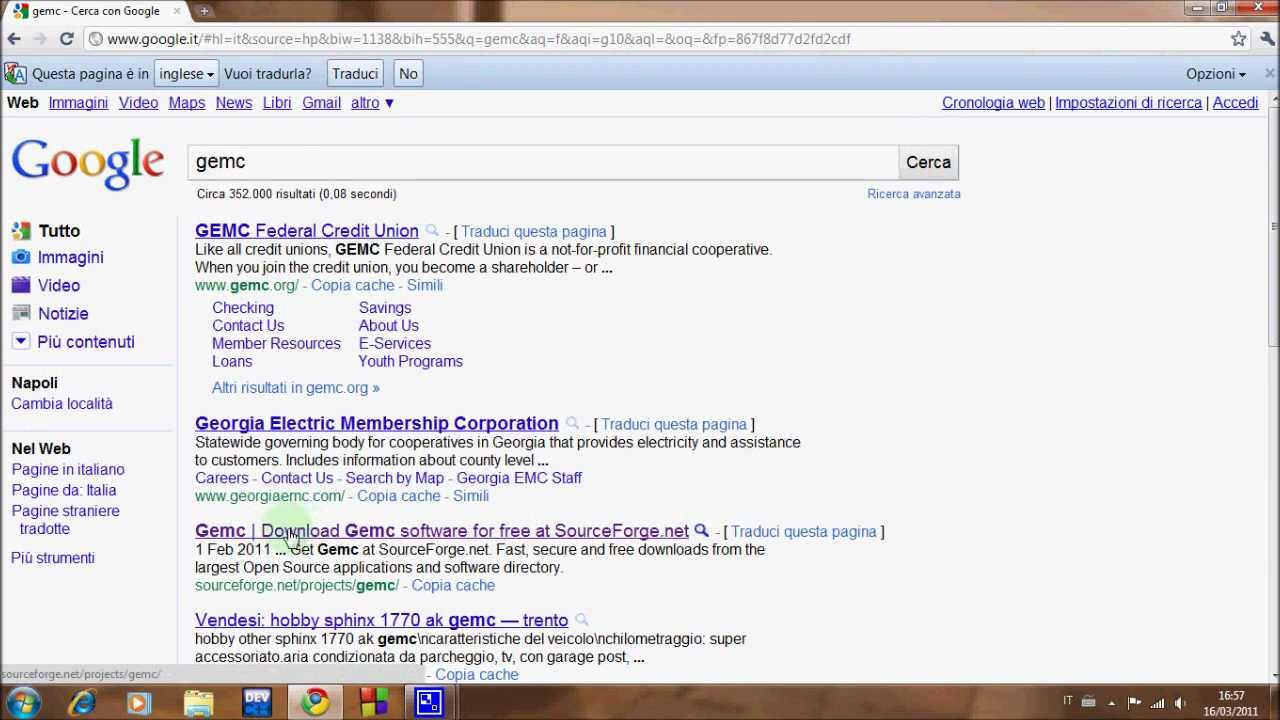Expand the altro menu

372,103
